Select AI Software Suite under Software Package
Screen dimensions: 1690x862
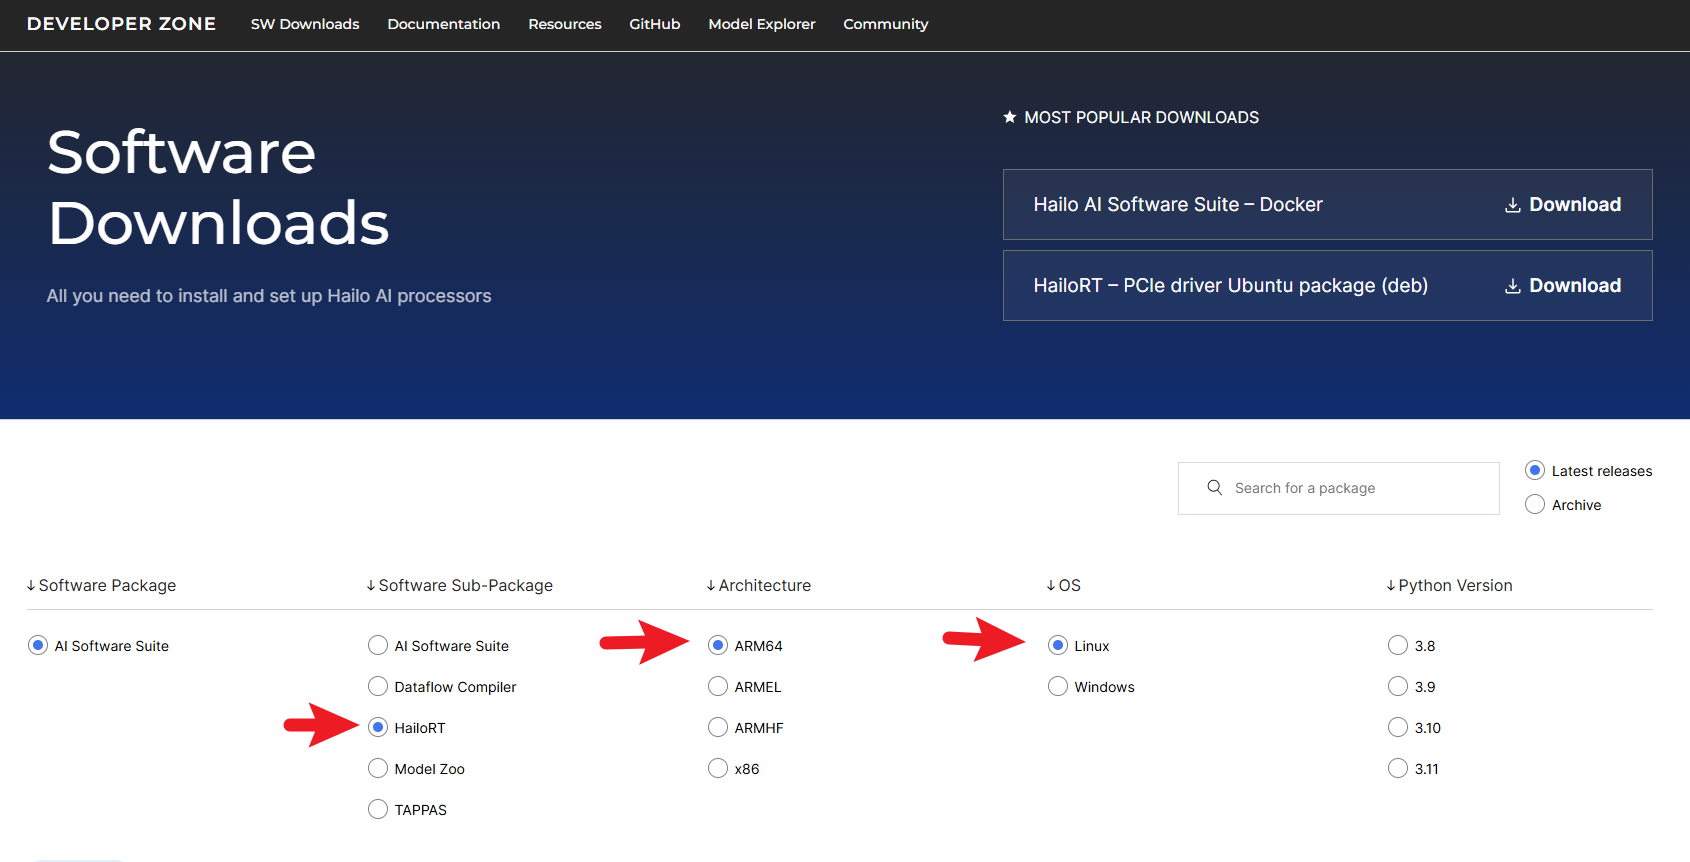(38, 645)
